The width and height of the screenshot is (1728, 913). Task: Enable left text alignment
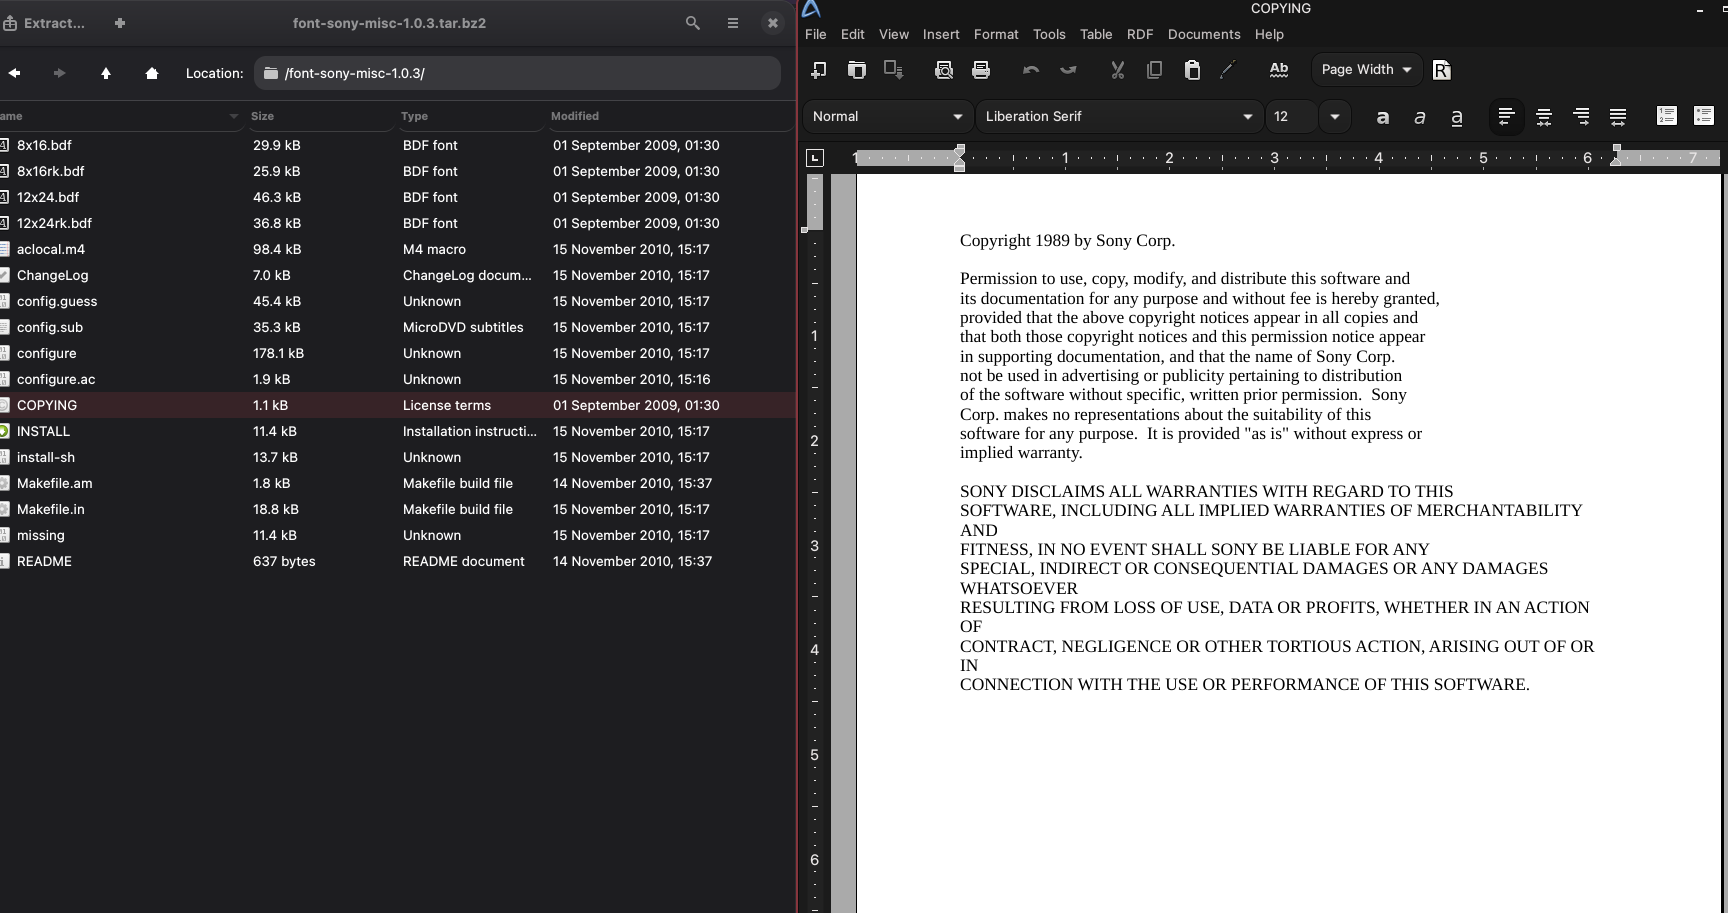click(1506, 117)
